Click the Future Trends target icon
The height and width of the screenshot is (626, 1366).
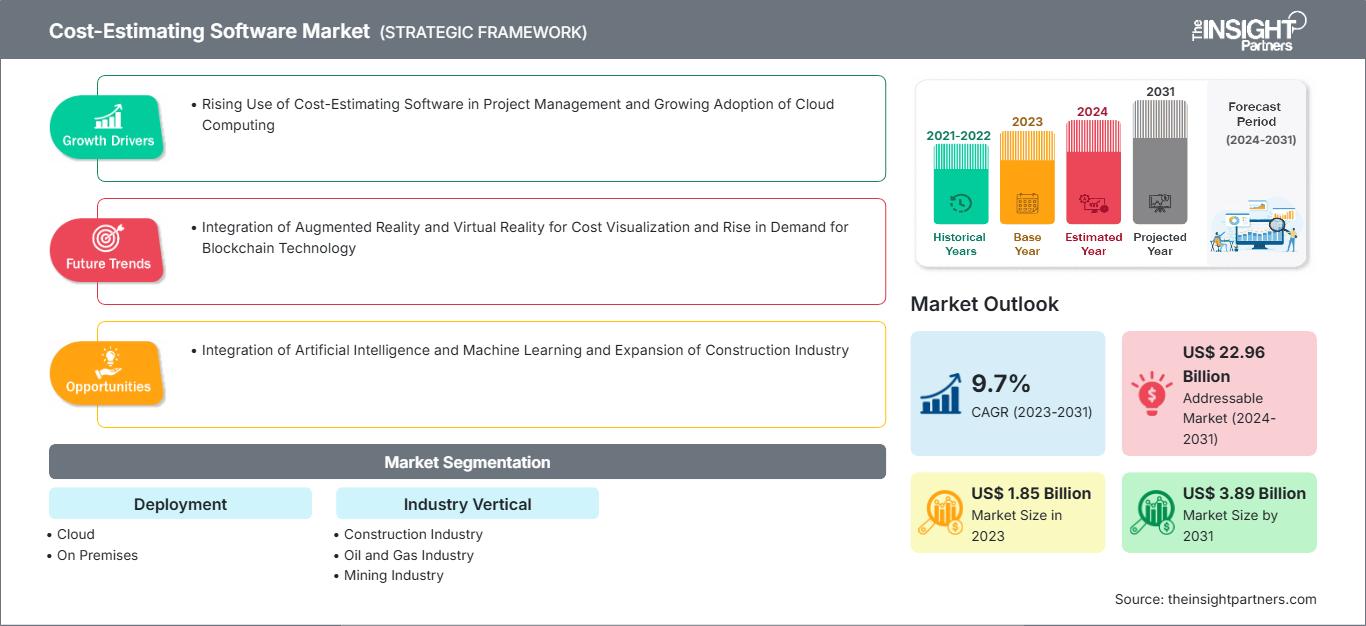pyautogui.click(x=107, y=239)
